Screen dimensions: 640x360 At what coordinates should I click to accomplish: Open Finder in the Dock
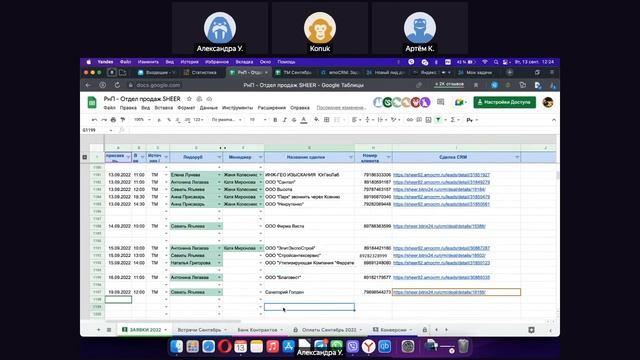click(176, 347)
